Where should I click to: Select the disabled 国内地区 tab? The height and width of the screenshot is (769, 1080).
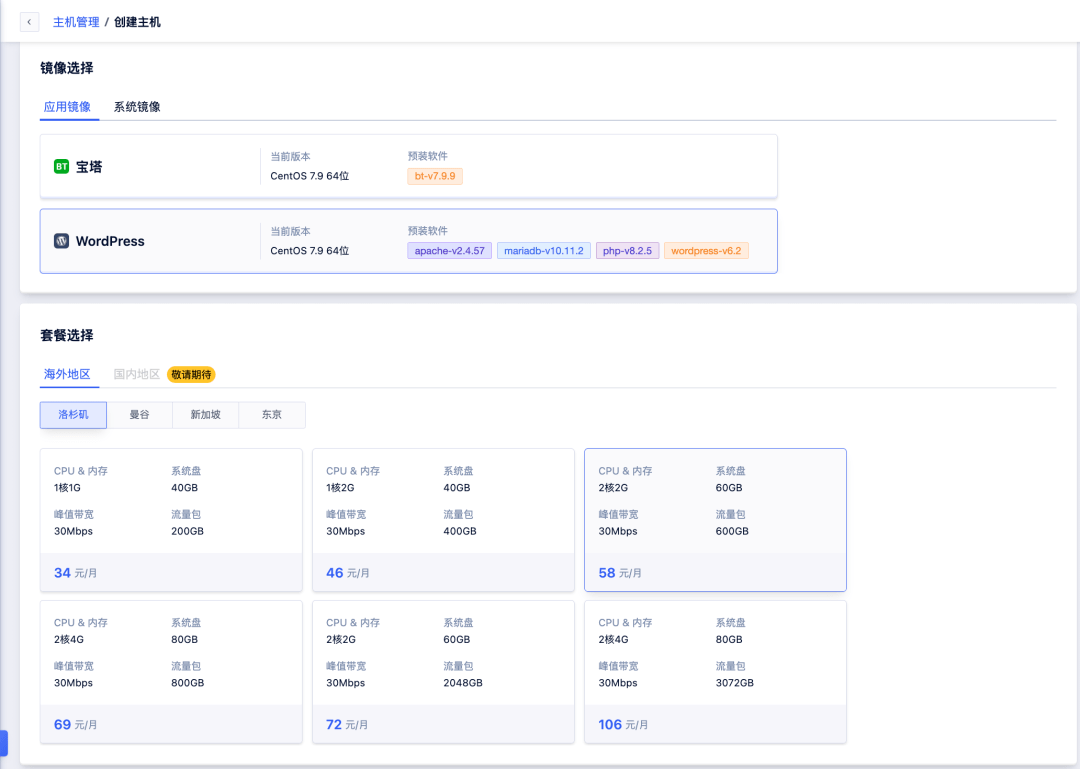[137, 374]
